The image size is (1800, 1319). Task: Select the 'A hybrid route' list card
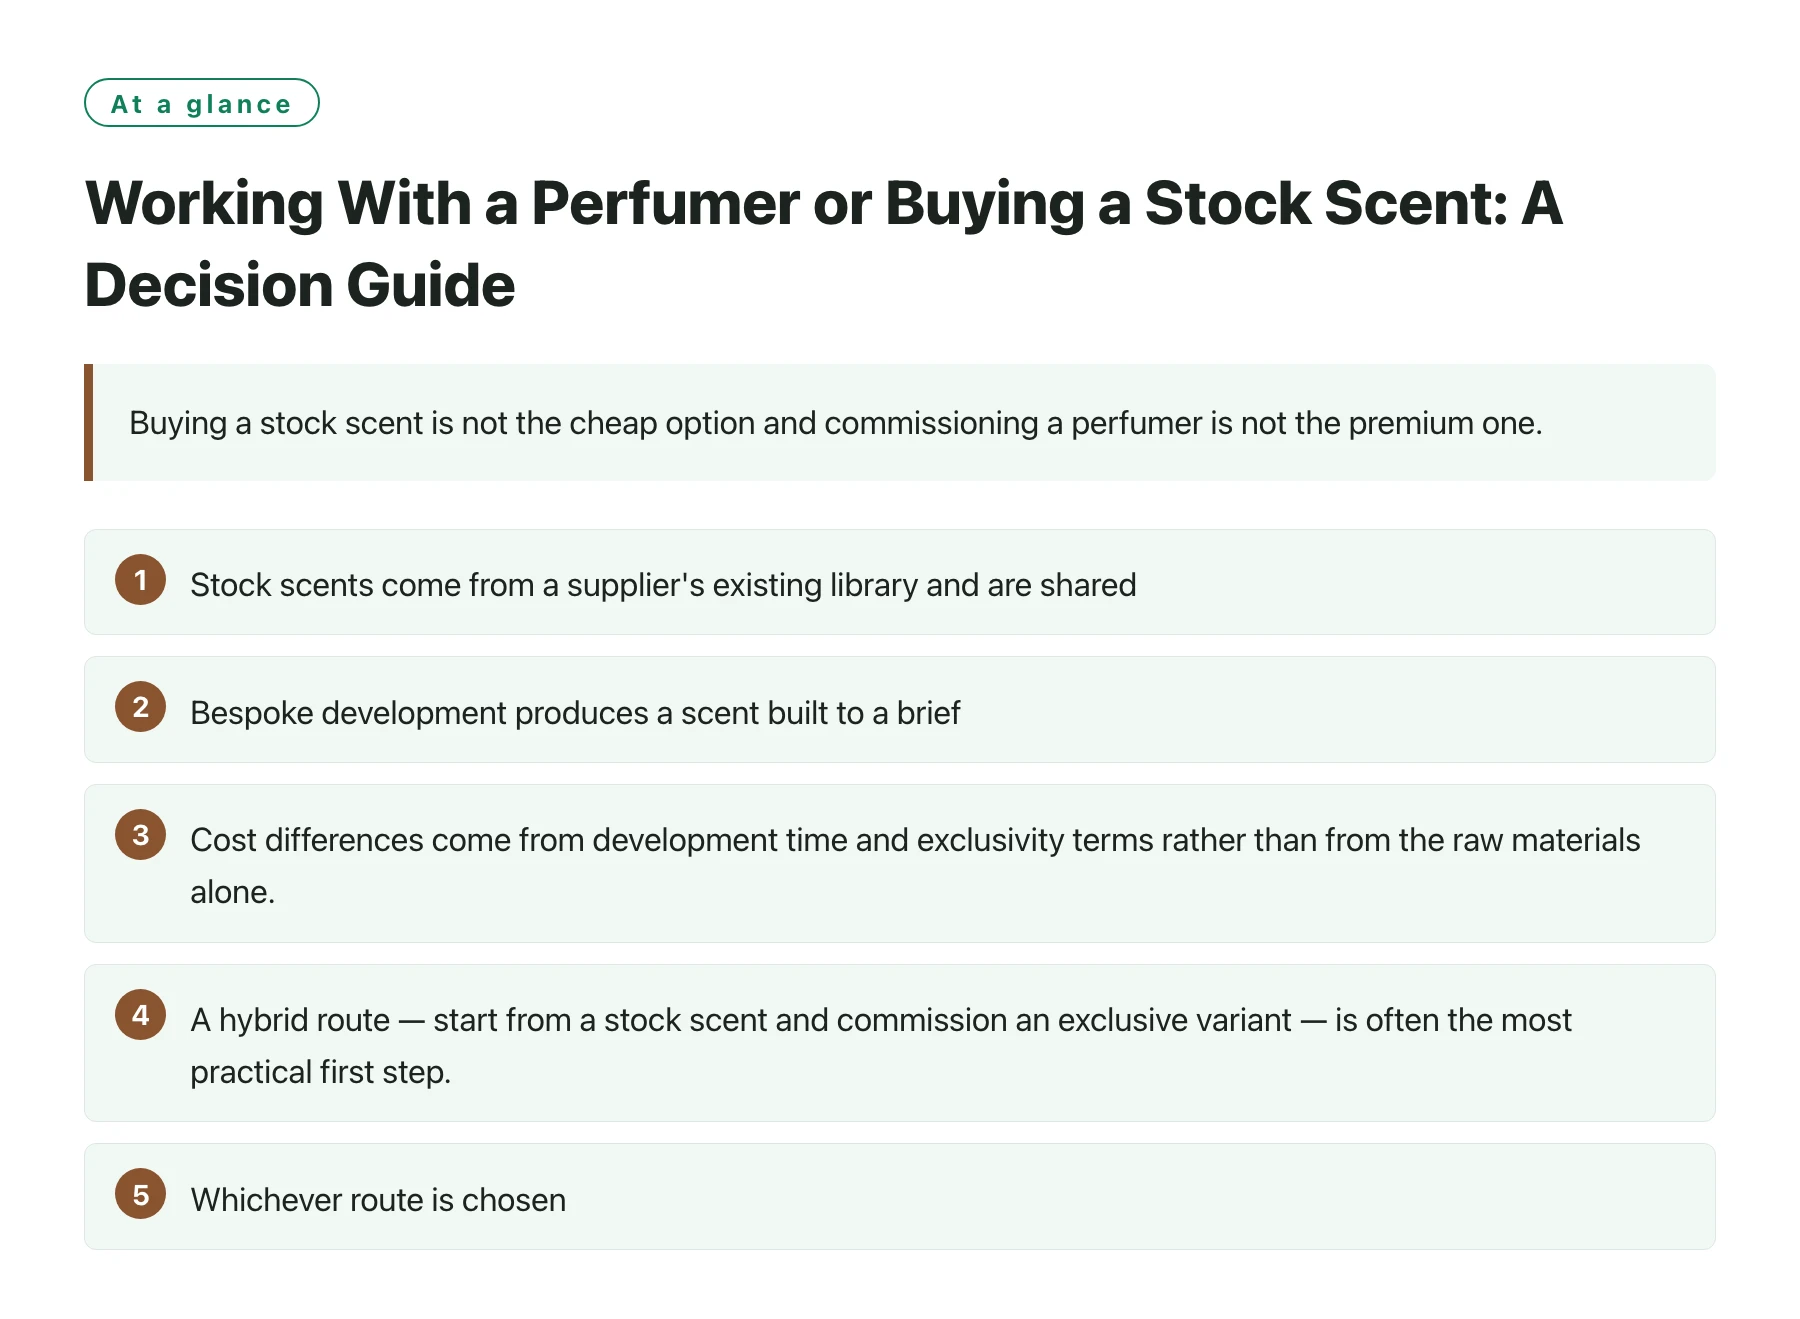pyautogui.click(x=900, y=1043)
